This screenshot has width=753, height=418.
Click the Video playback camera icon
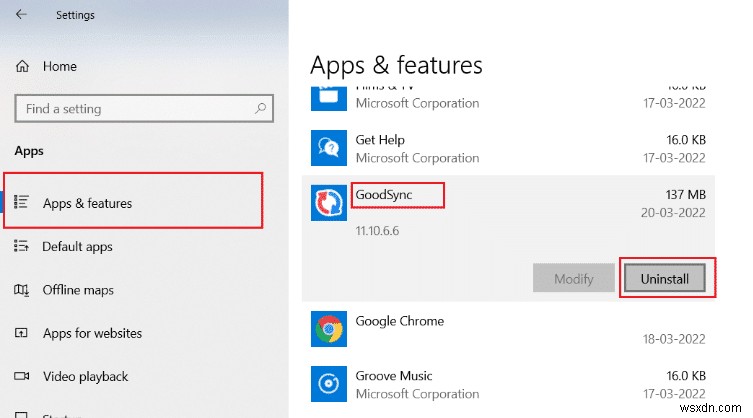pos(21,376)
